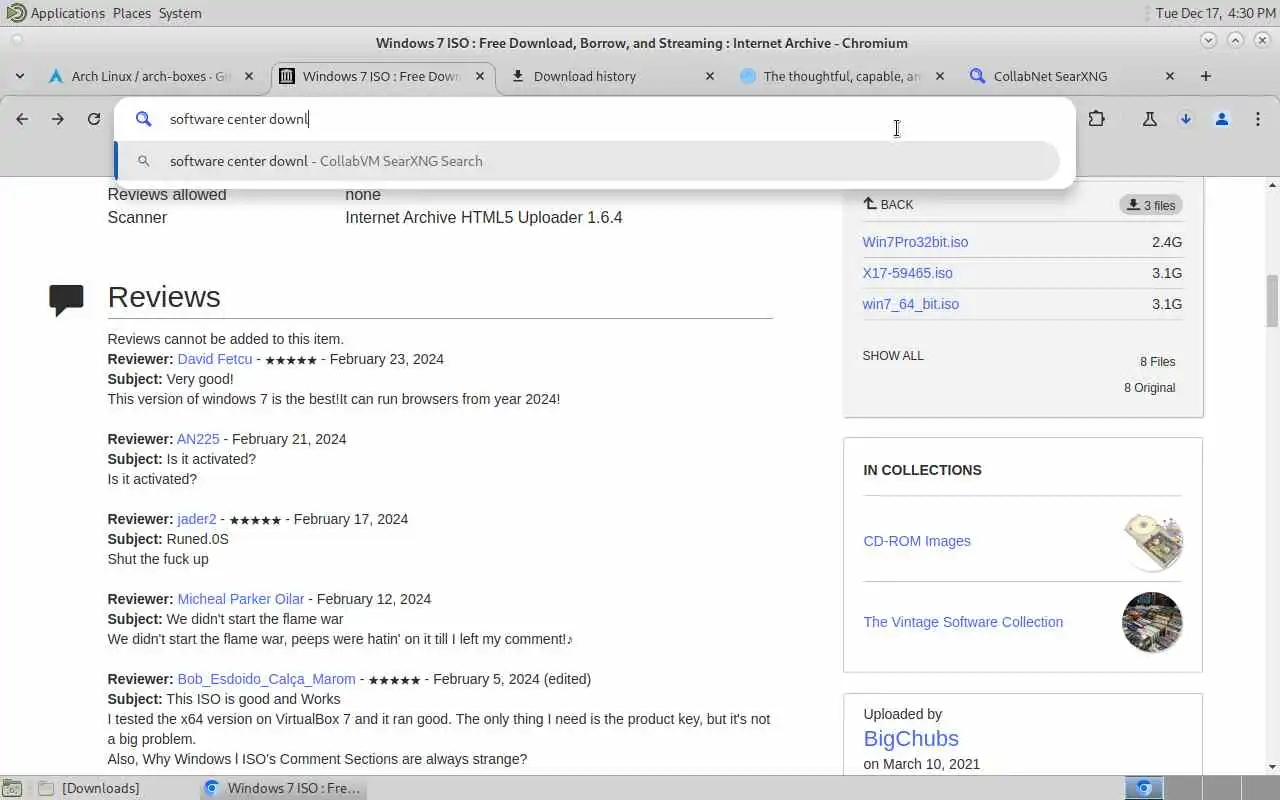The image size is (1280, 800).
Task: Open the System menu
Action: pyautogui.click(x=180, y=13)
